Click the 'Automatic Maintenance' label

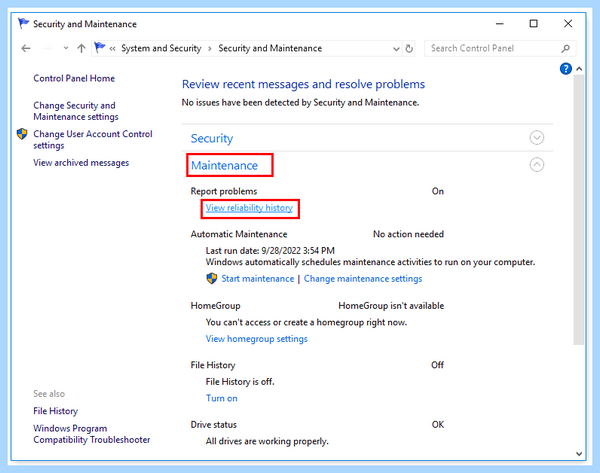click(239, 234)
